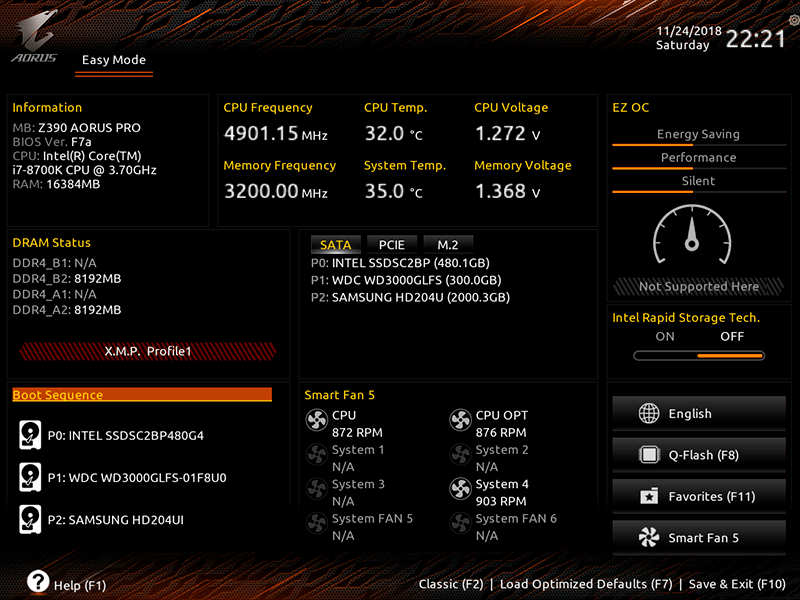The image size is (800, 600).
Task: Click the P1 WDC drive icon
Action: pos(30,477)
